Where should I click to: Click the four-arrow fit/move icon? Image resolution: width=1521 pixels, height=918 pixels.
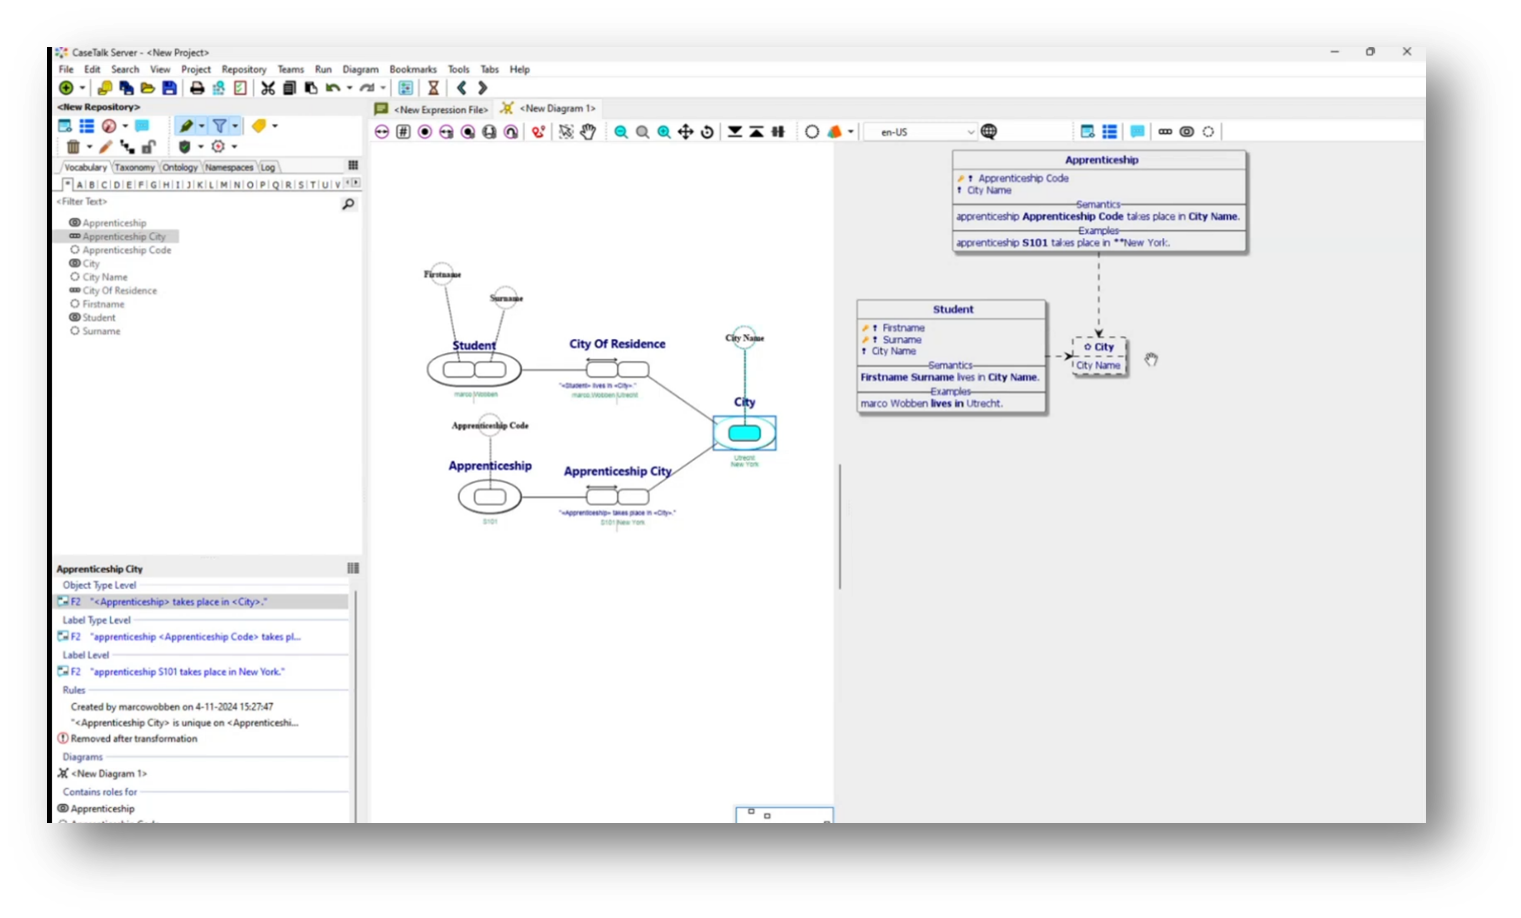click(x=685, y=132)
